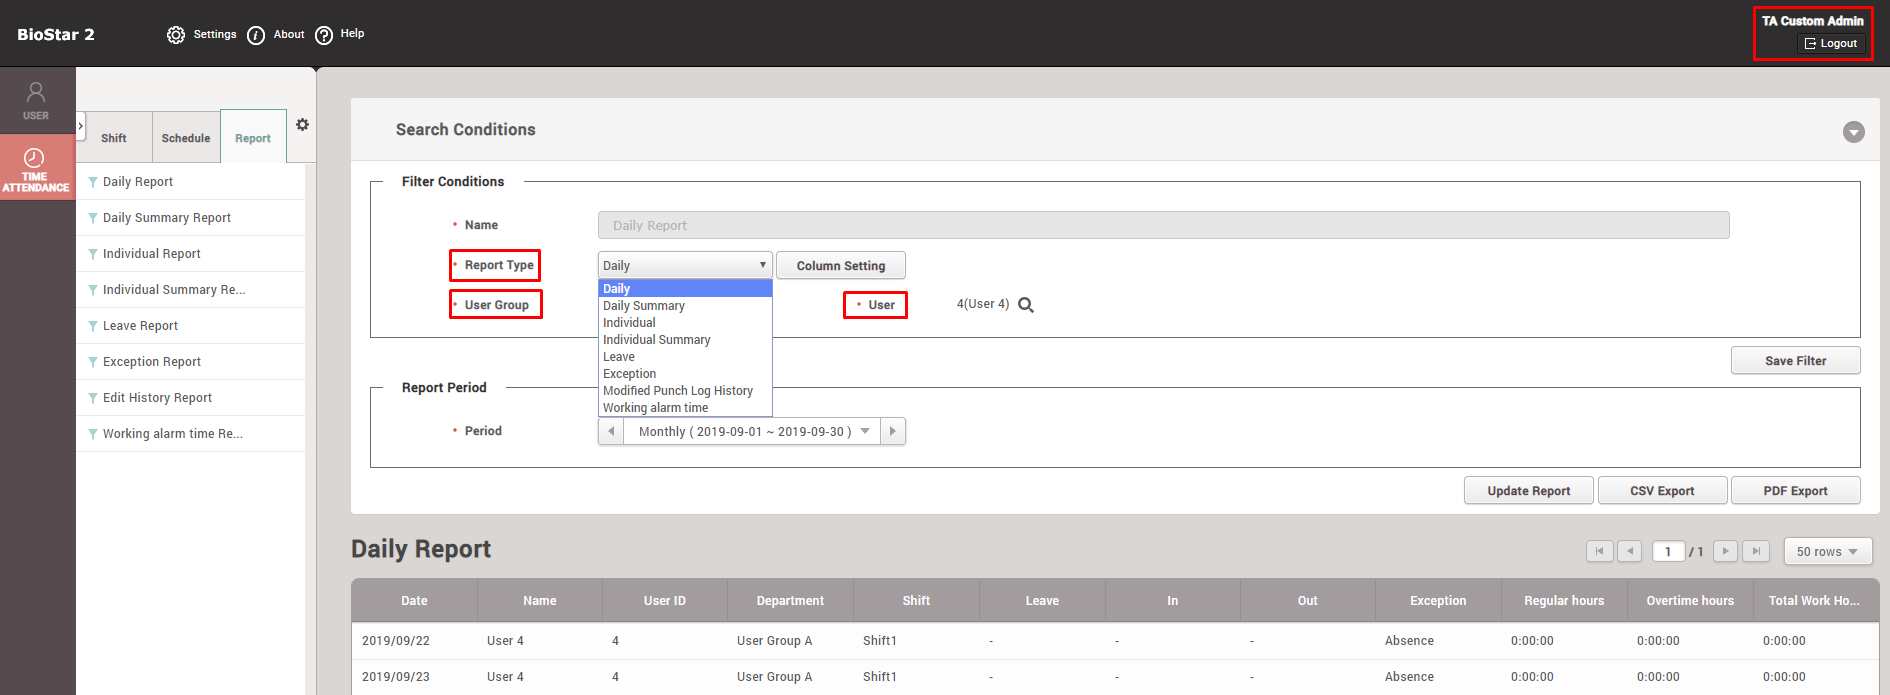Open the Help question mark icon
The height and width of the screenshot is (695, 1890).
click(324, 35)
